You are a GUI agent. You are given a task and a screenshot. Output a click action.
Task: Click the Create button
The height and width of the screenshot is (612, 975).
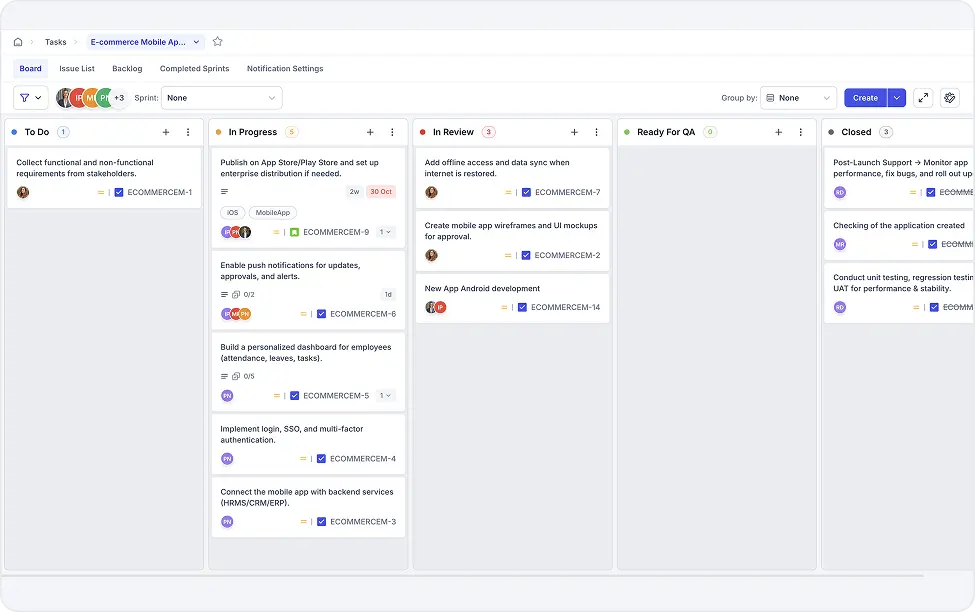click(x=865, y=98)
